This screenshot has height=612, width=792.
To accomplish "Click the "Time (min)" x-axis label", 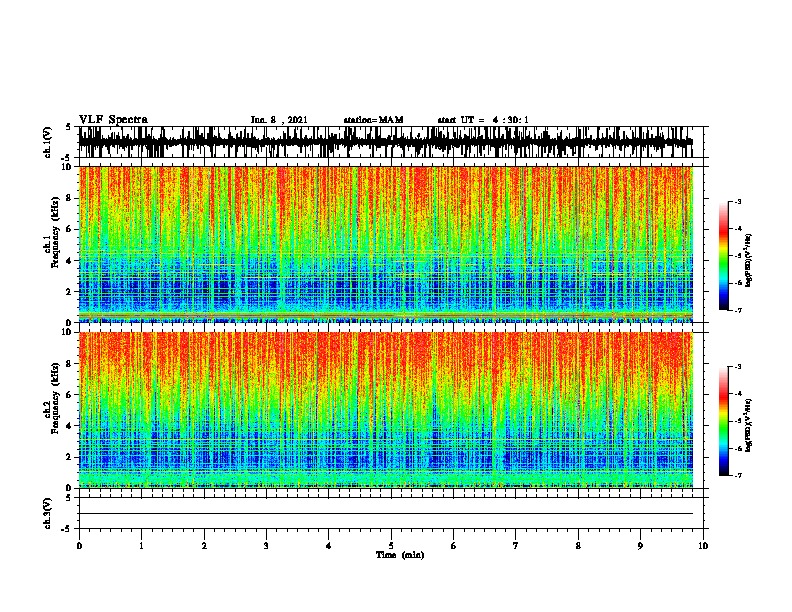I will pyautogui.click(x=400, y=555).
